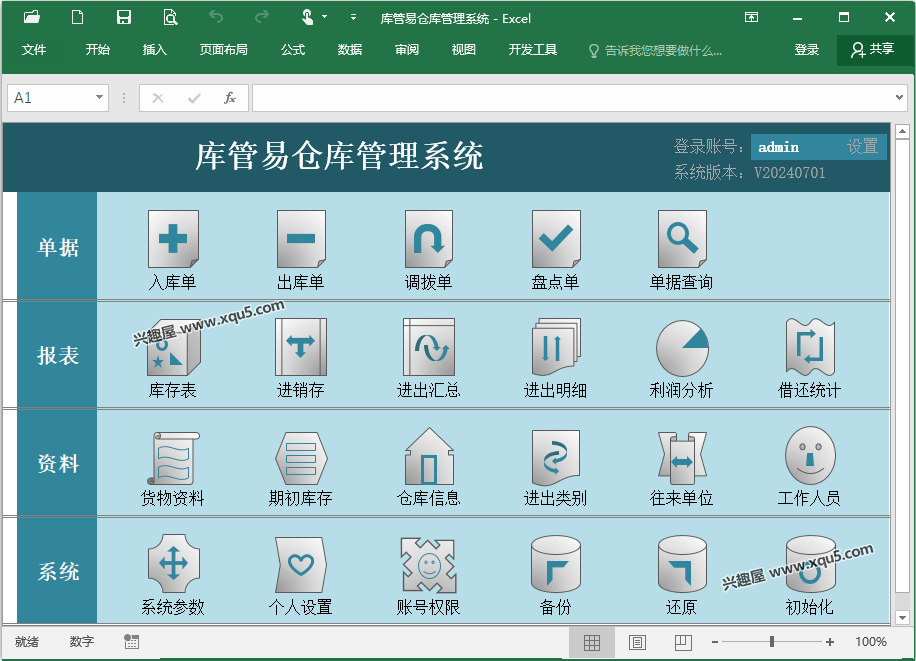
Task: Switch to the 审阅 ribbon tab
Action: click(x=407, y=50)
